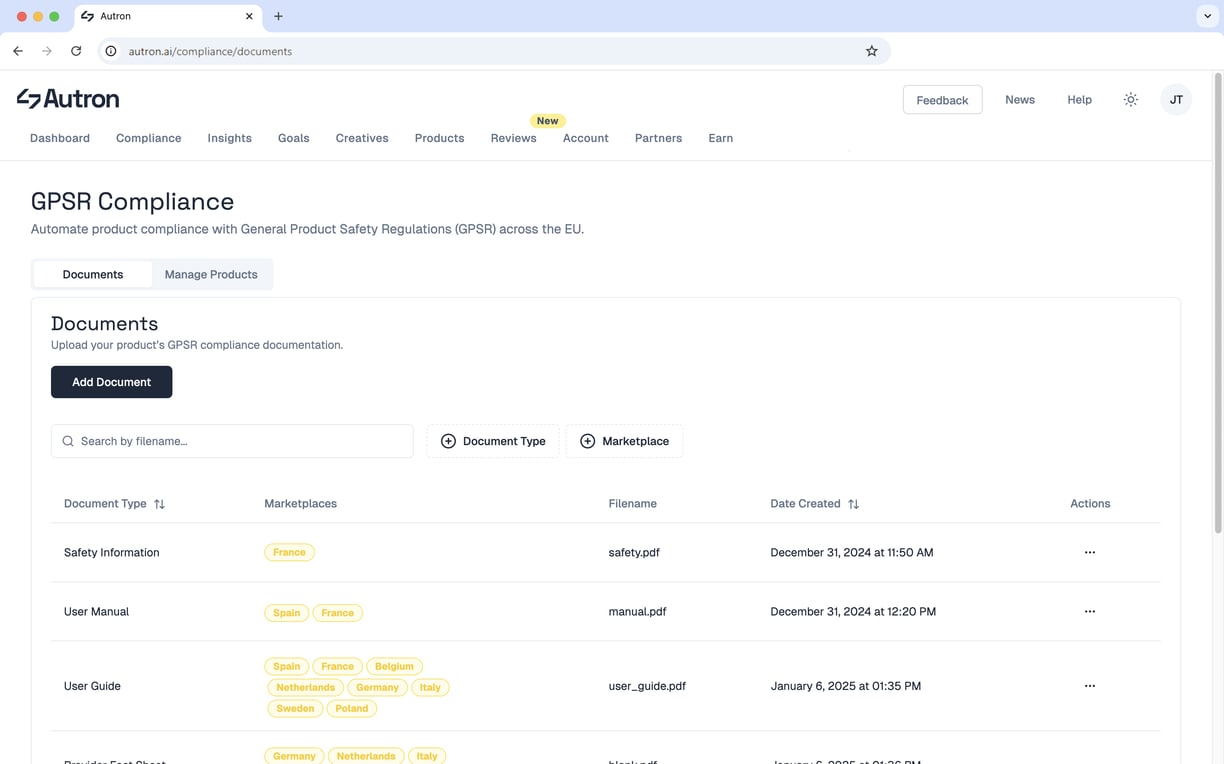Open the Products nav item

point(439,138)
